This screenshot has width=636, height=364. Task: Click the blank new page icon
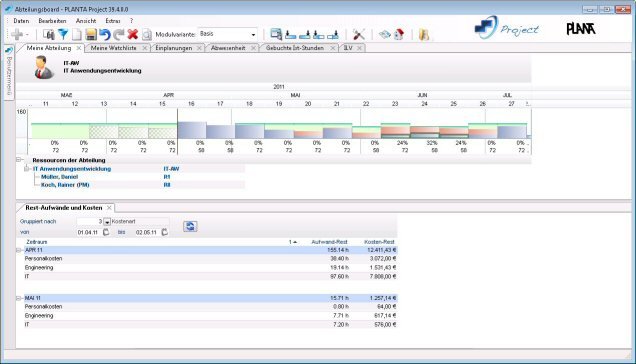[x=77, y=34]
